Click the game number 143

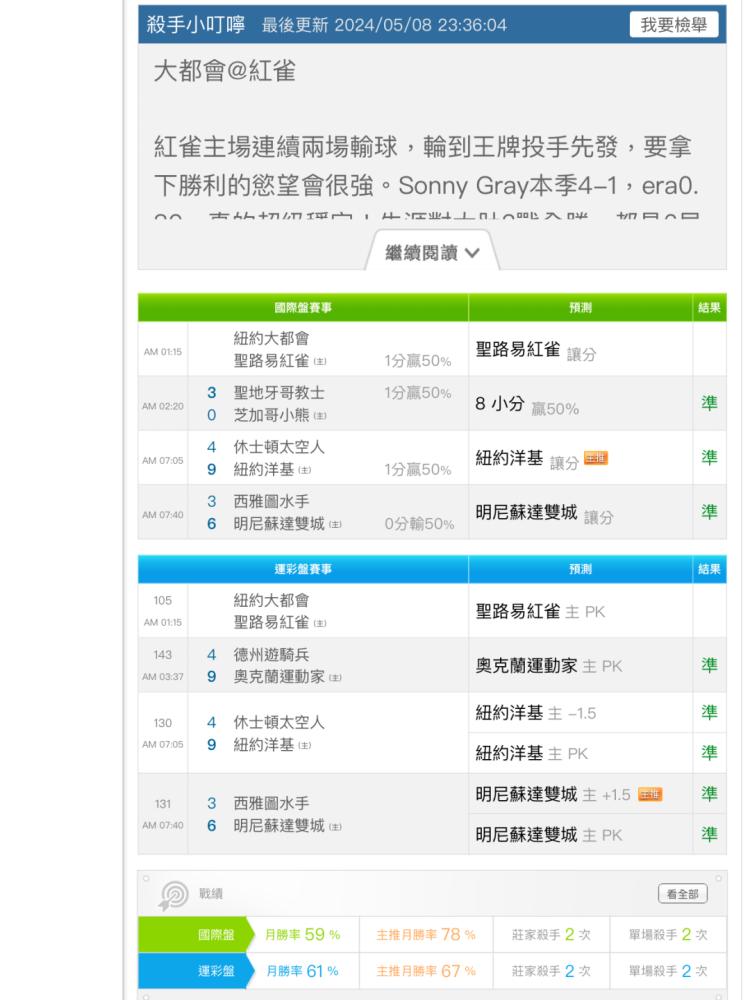click(x=163, y=654)
